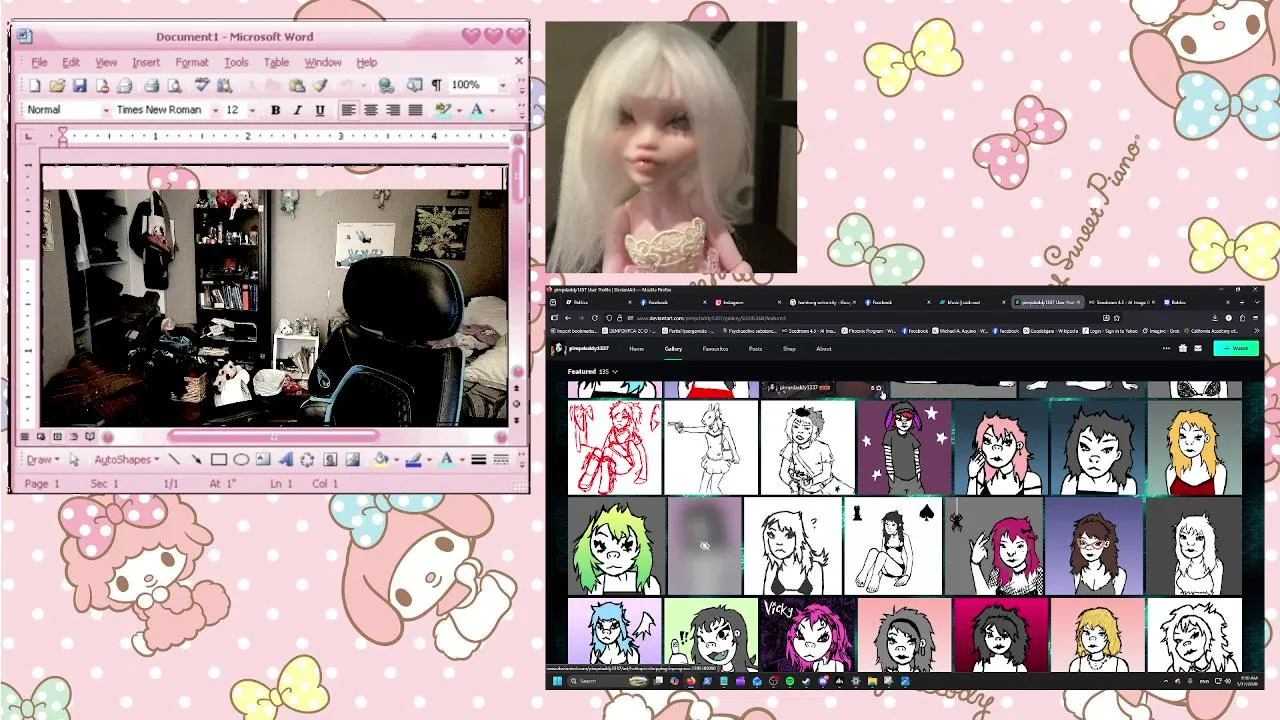Select the Rectangle drawing tool

219,460
